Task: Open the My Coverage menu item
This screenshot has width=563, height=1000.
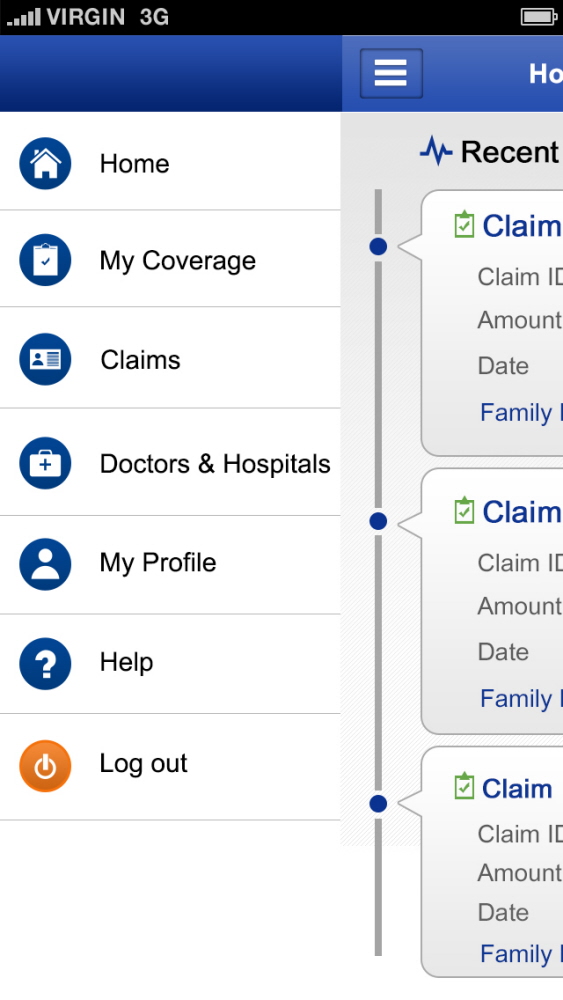Action: coord(170,259)
